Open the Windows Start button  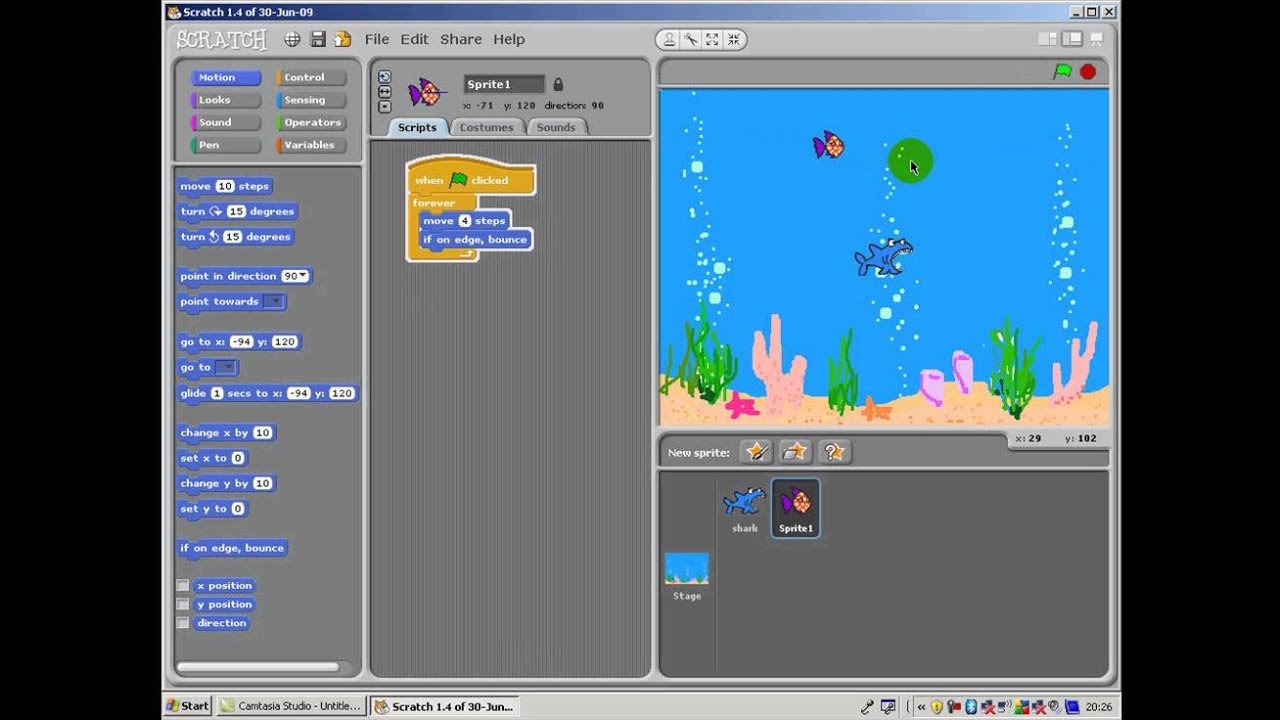click(188, 706)
